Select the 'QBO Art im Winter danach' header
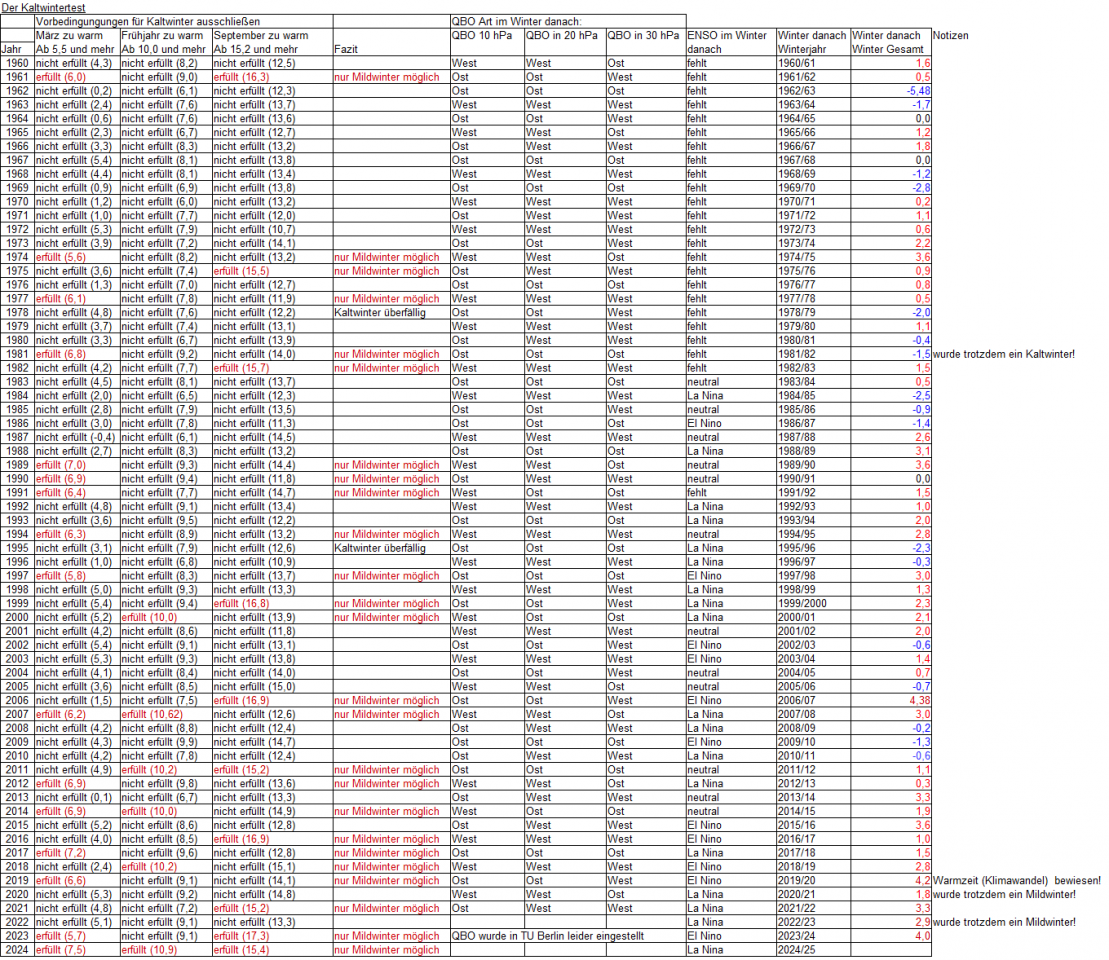The width and height of the screenshot is (1109, 960). 516,21
